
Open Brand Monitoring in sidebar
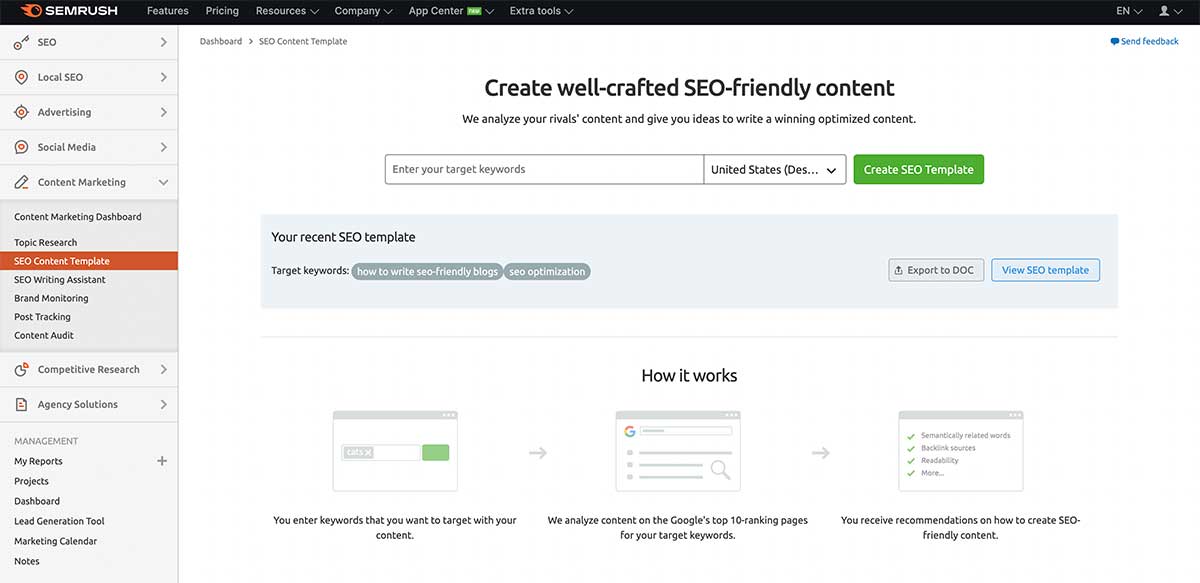click(x=51, y=298)
